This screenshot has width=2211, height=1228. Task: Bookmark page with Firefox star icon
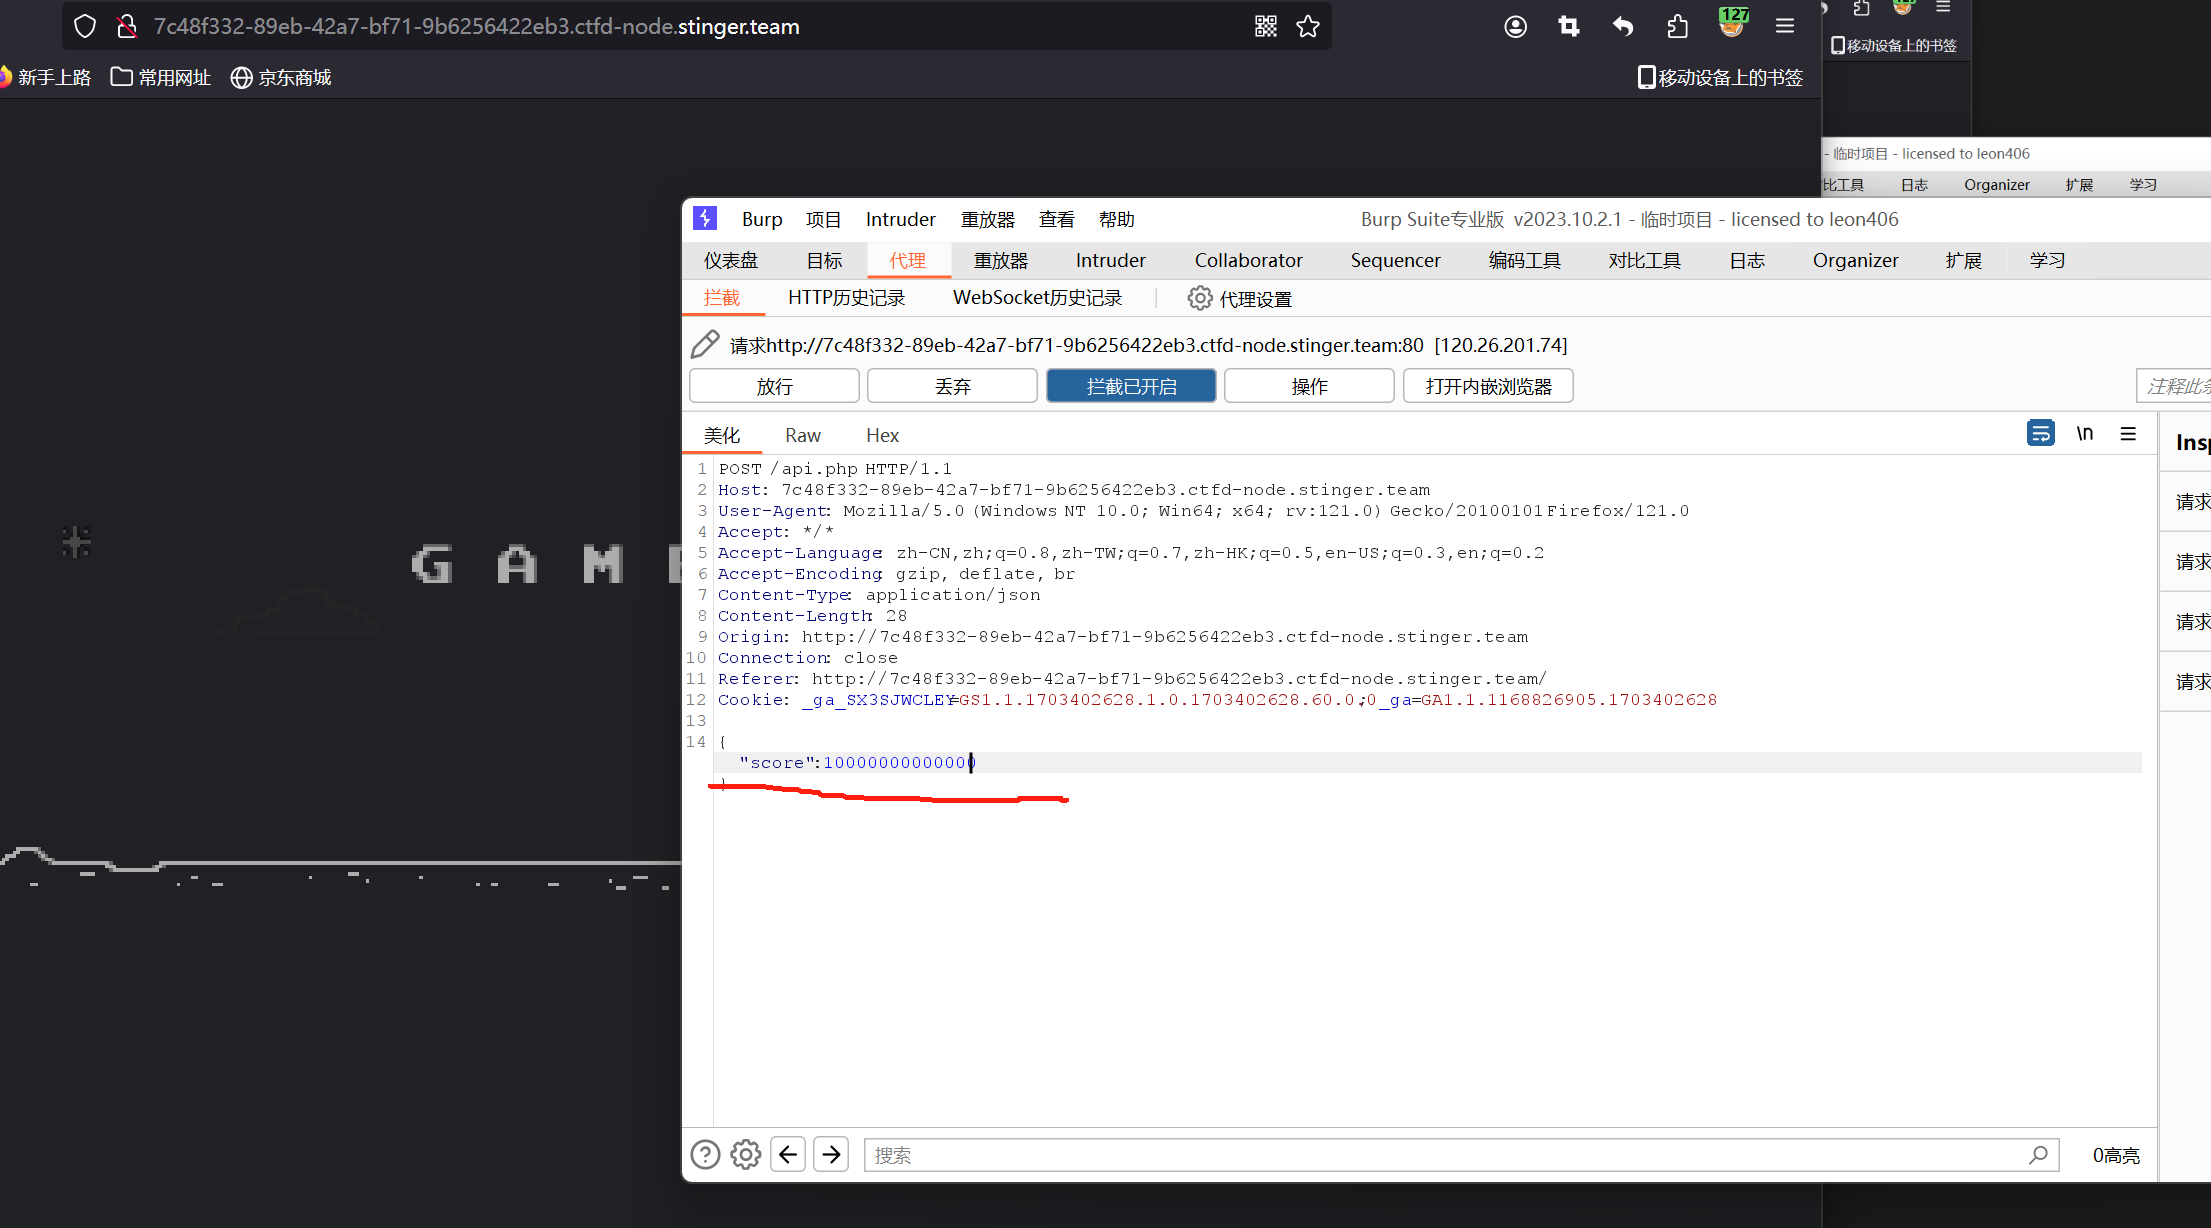[1308, 27]
